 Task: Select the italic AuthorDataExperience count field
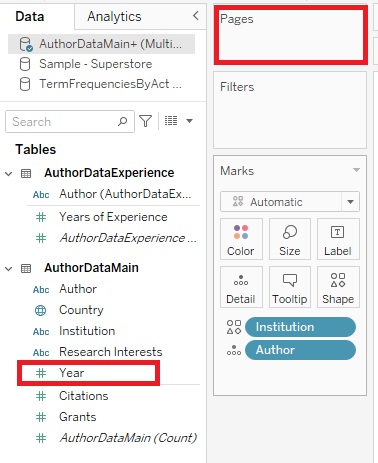(x=128, y=238)
